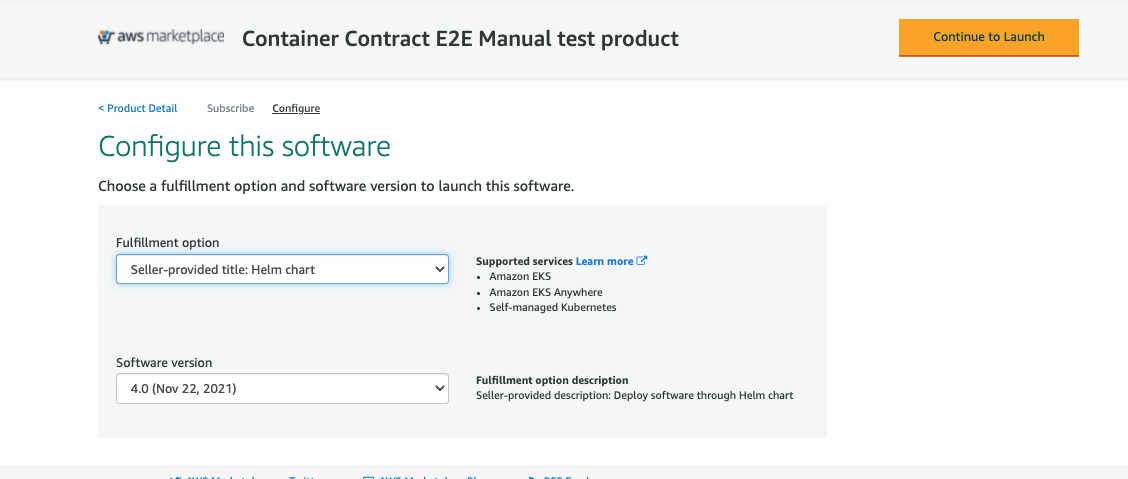Click the Fulfillment option description heading
This screenshot has width=1128, height=479.
click(x=552, y=380)
